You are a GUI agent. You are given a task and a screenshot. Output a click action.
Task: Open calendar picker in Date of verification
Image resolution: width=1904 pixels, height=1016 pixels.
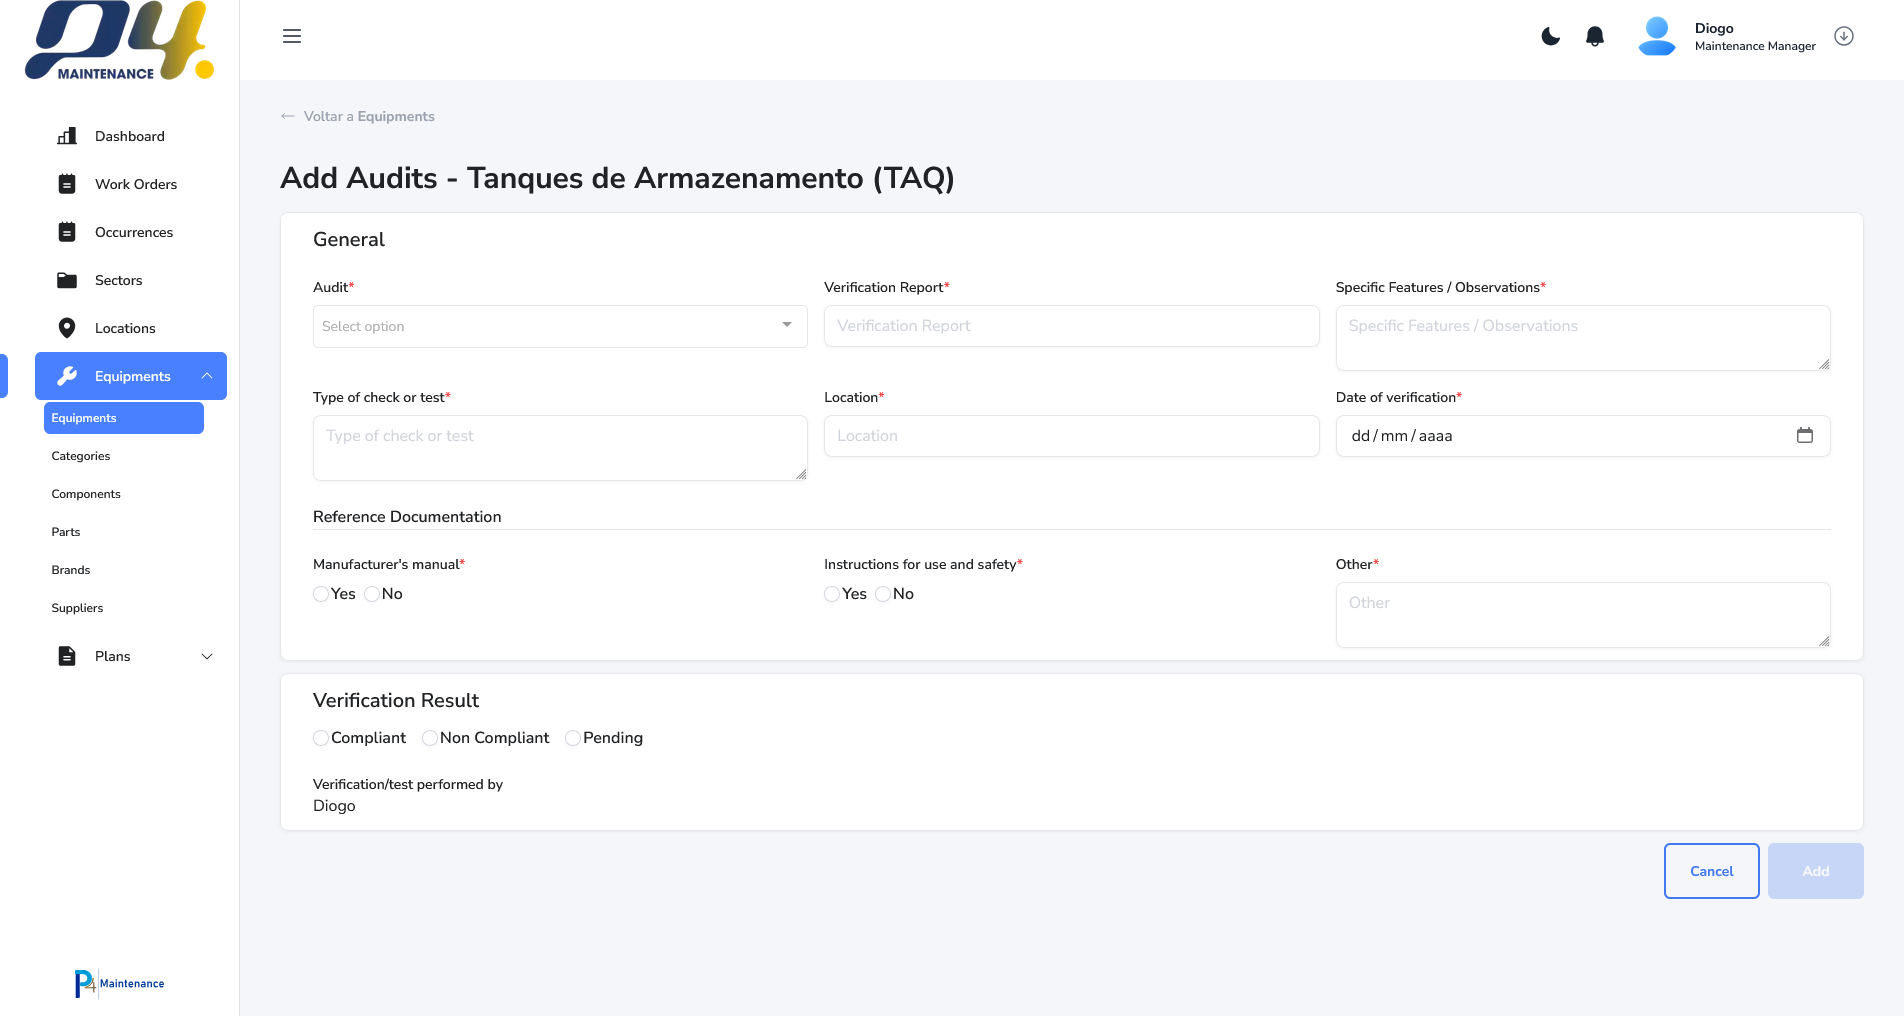[1804, 436]
